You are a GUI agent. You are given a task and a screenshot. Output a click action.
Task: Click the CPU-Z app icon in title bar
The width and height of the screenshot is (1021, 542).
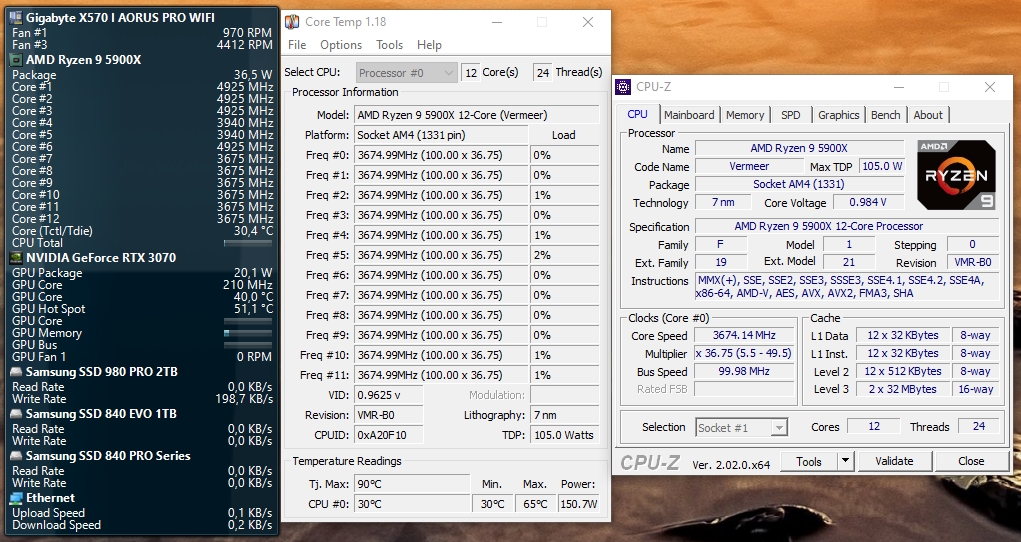pyautogui.click(x=623, y=87)
